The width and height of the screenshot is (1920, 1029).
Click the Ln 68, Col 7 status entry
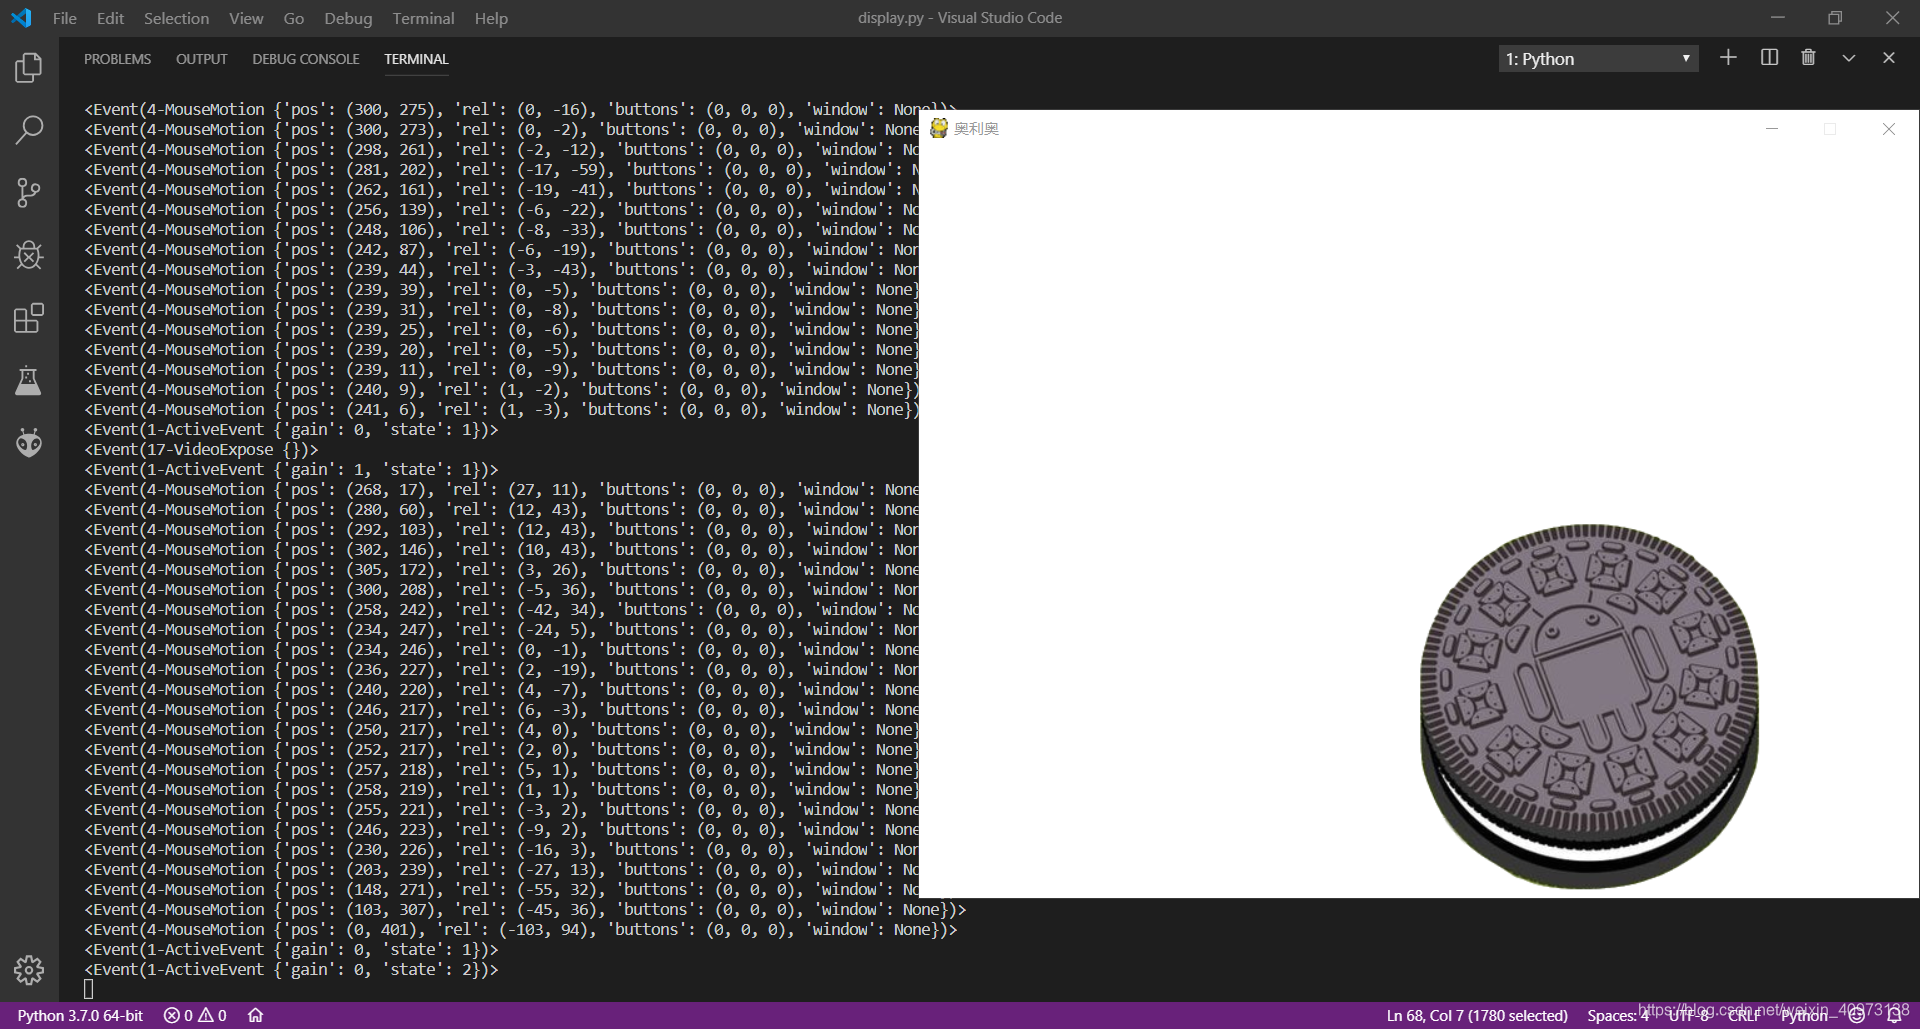pyautogui.click(x=1477, y=1015)
